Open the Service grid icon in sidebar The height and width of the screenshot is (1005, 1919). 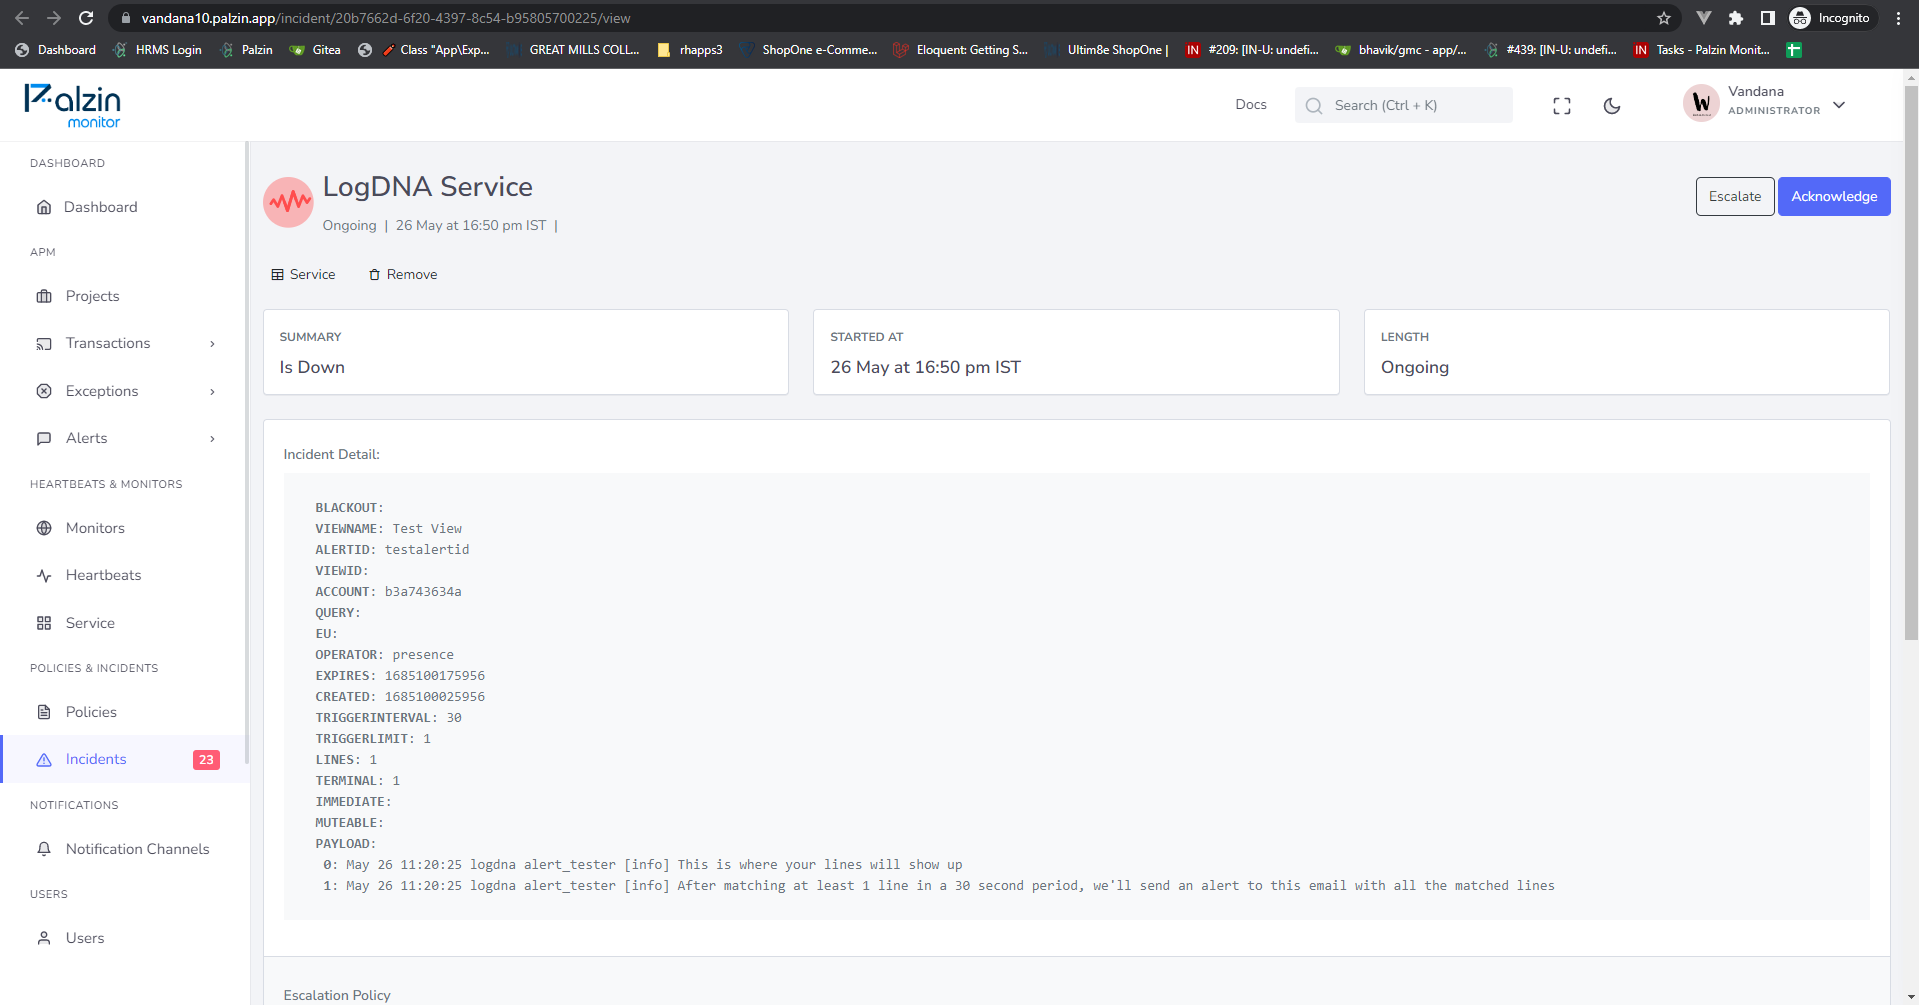coord(44,623)
